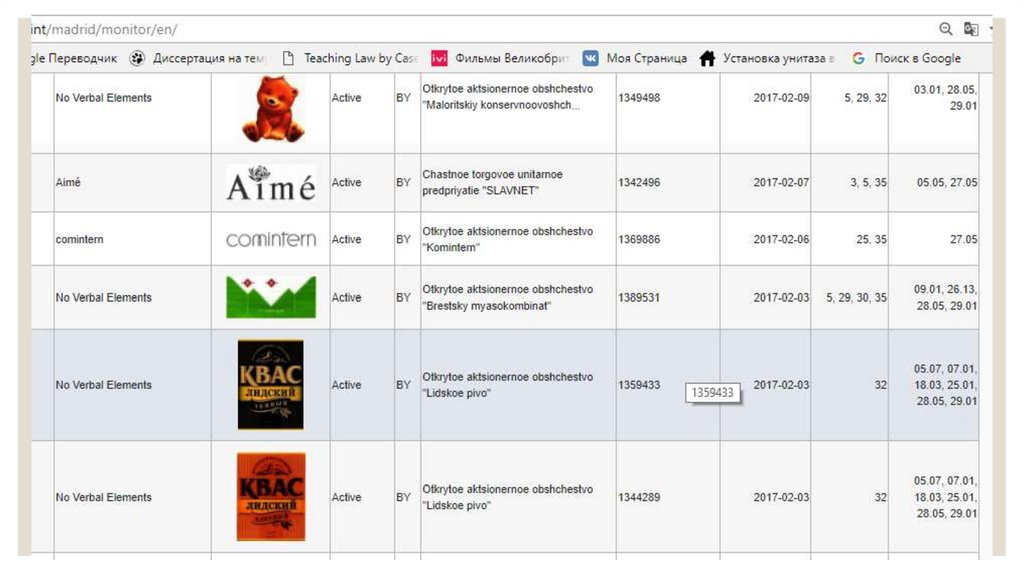Click holder Brestsky myasokombinat

(x=507, y=297)
